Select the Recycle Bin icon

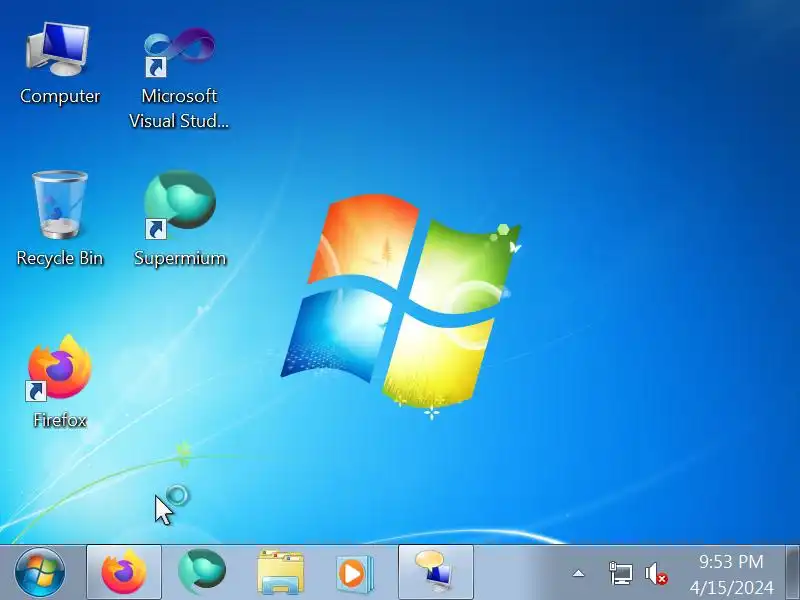[60, 218]
